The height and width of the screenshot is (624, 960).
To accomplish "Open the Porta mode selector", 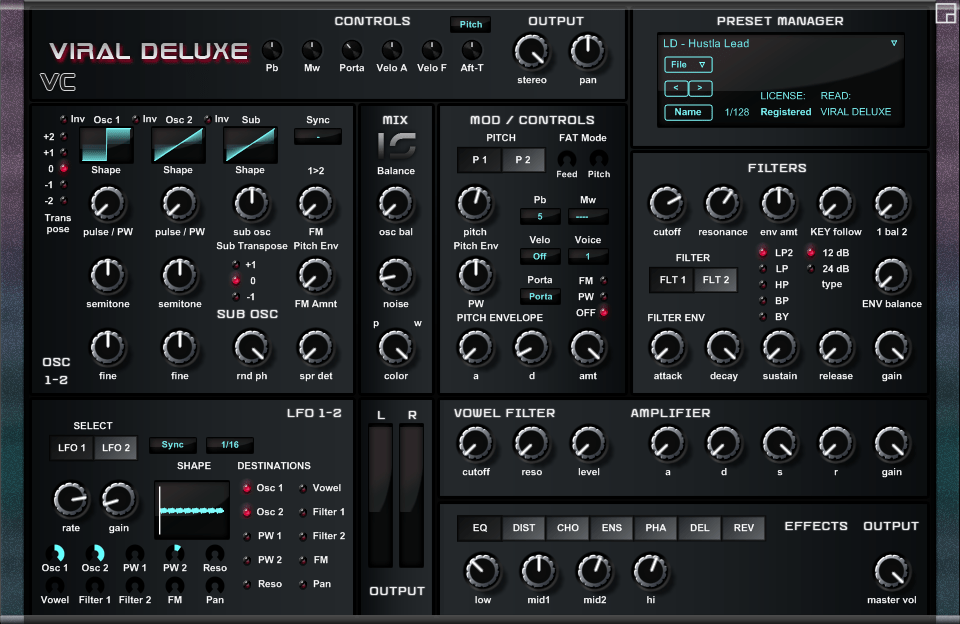I will [x=540, y=296].
